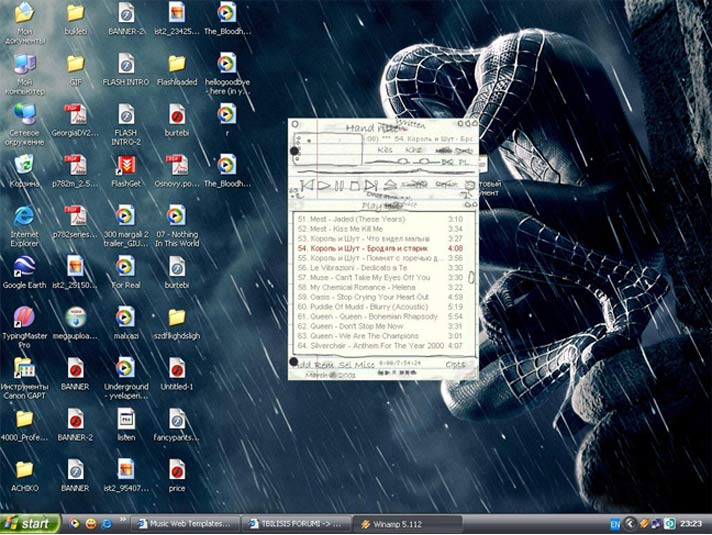Expand the Misc playlist menu
The image size is (712, 535).
click(363, 365)
